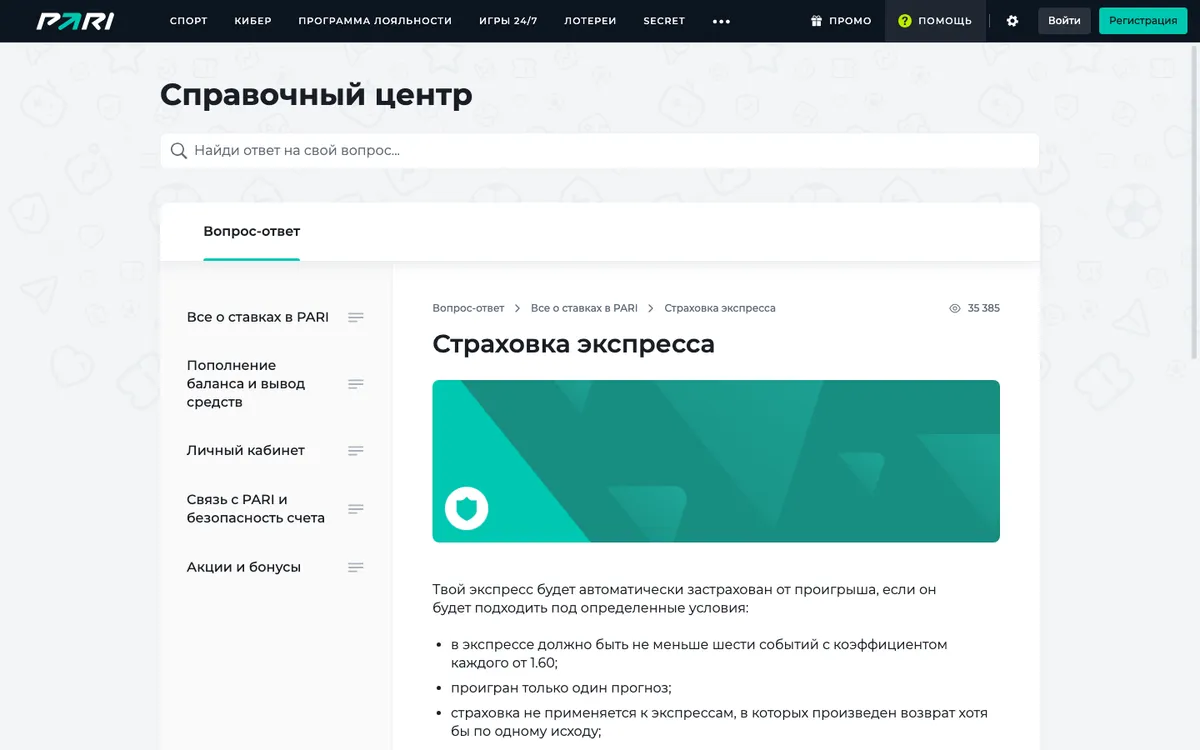The height and width of the screenshot is (750, 1200).
Task: Open the Спорт menu item
Action: [x=189, y=21]
